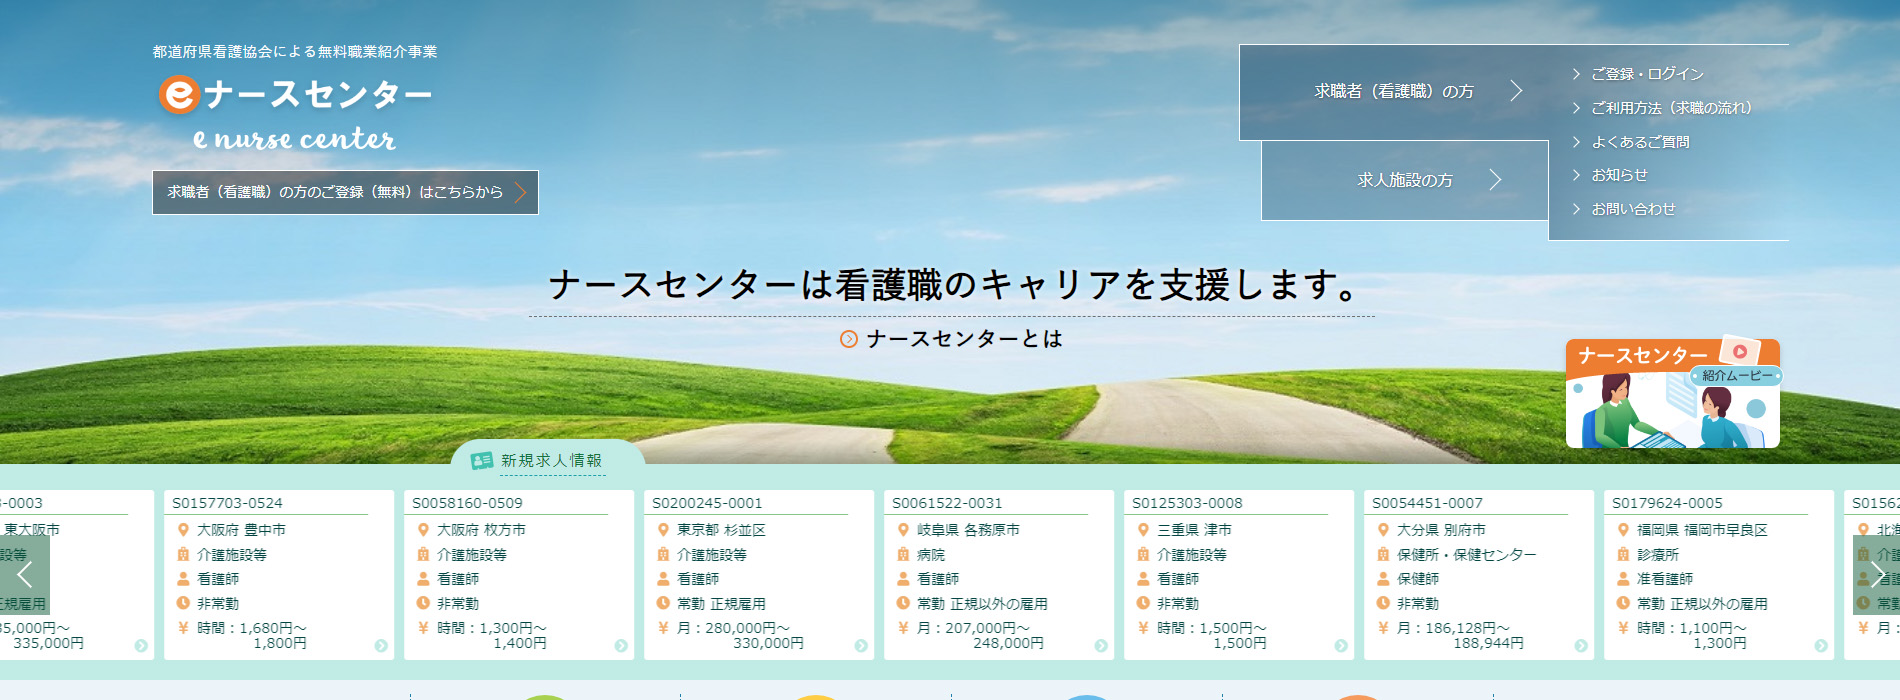1900x700 pixels.
Task: Click the detail arrow on card S0125303-0008
Action: pyautogui.click(x=1341, y=646)
